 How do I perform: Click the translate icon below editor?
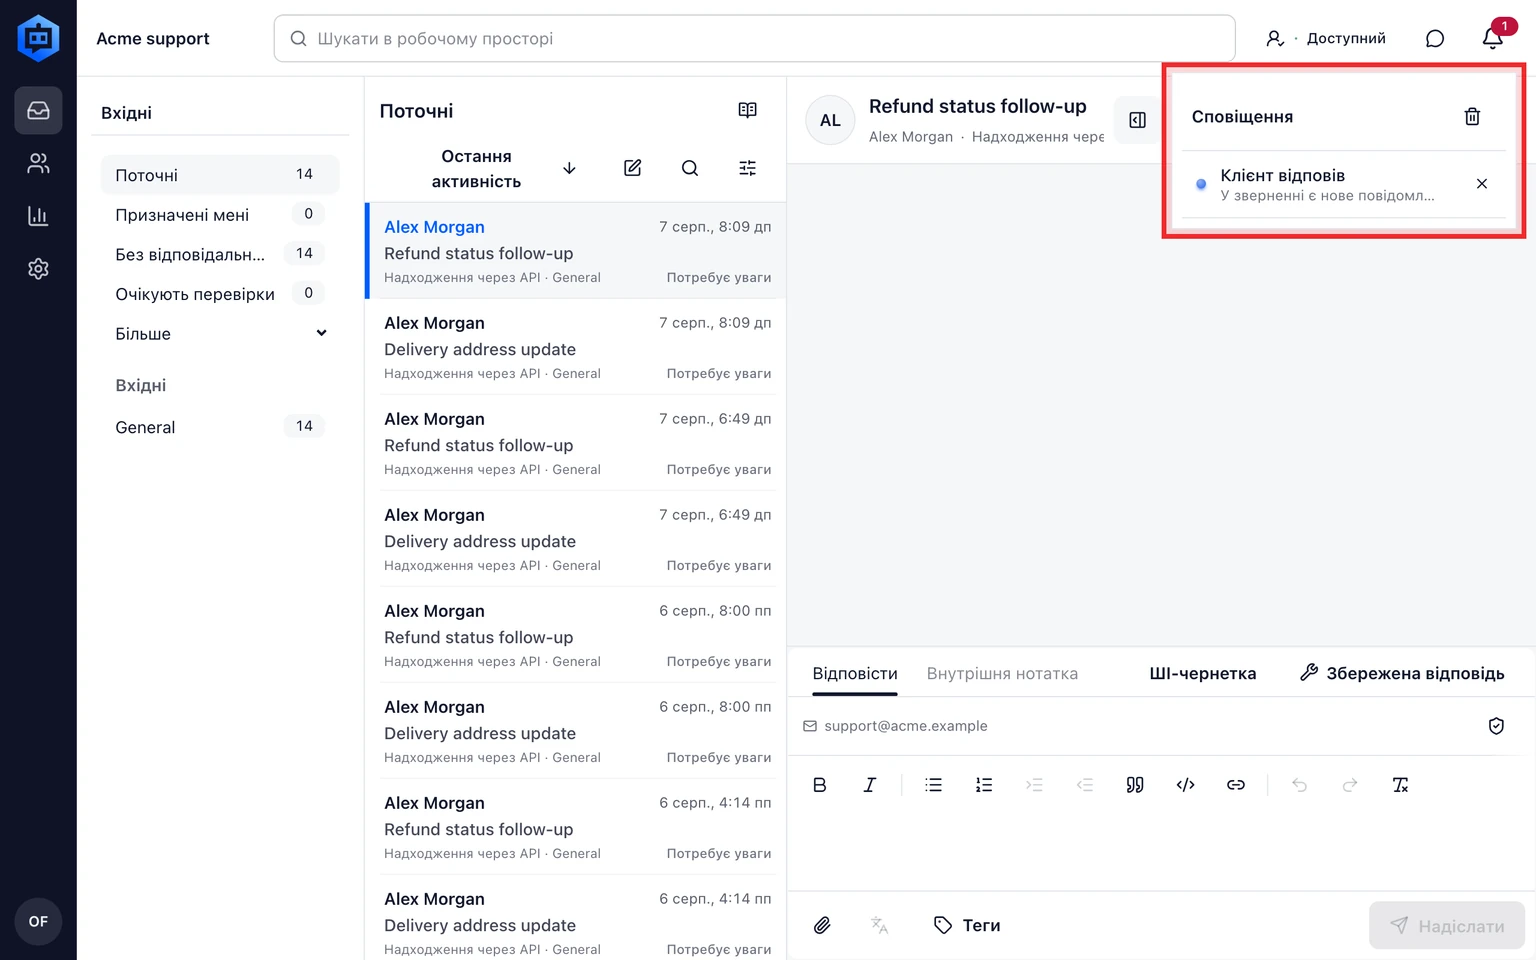pyautogui.click(x=879, y=925)
